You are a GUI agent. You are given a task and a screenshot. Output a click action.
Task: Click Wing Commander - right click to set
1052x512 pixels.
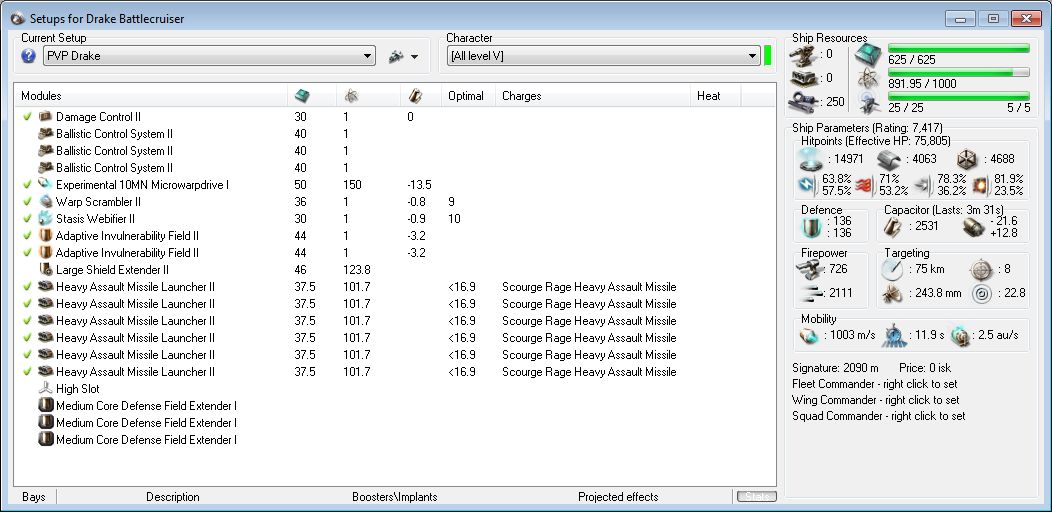(876, 400)
